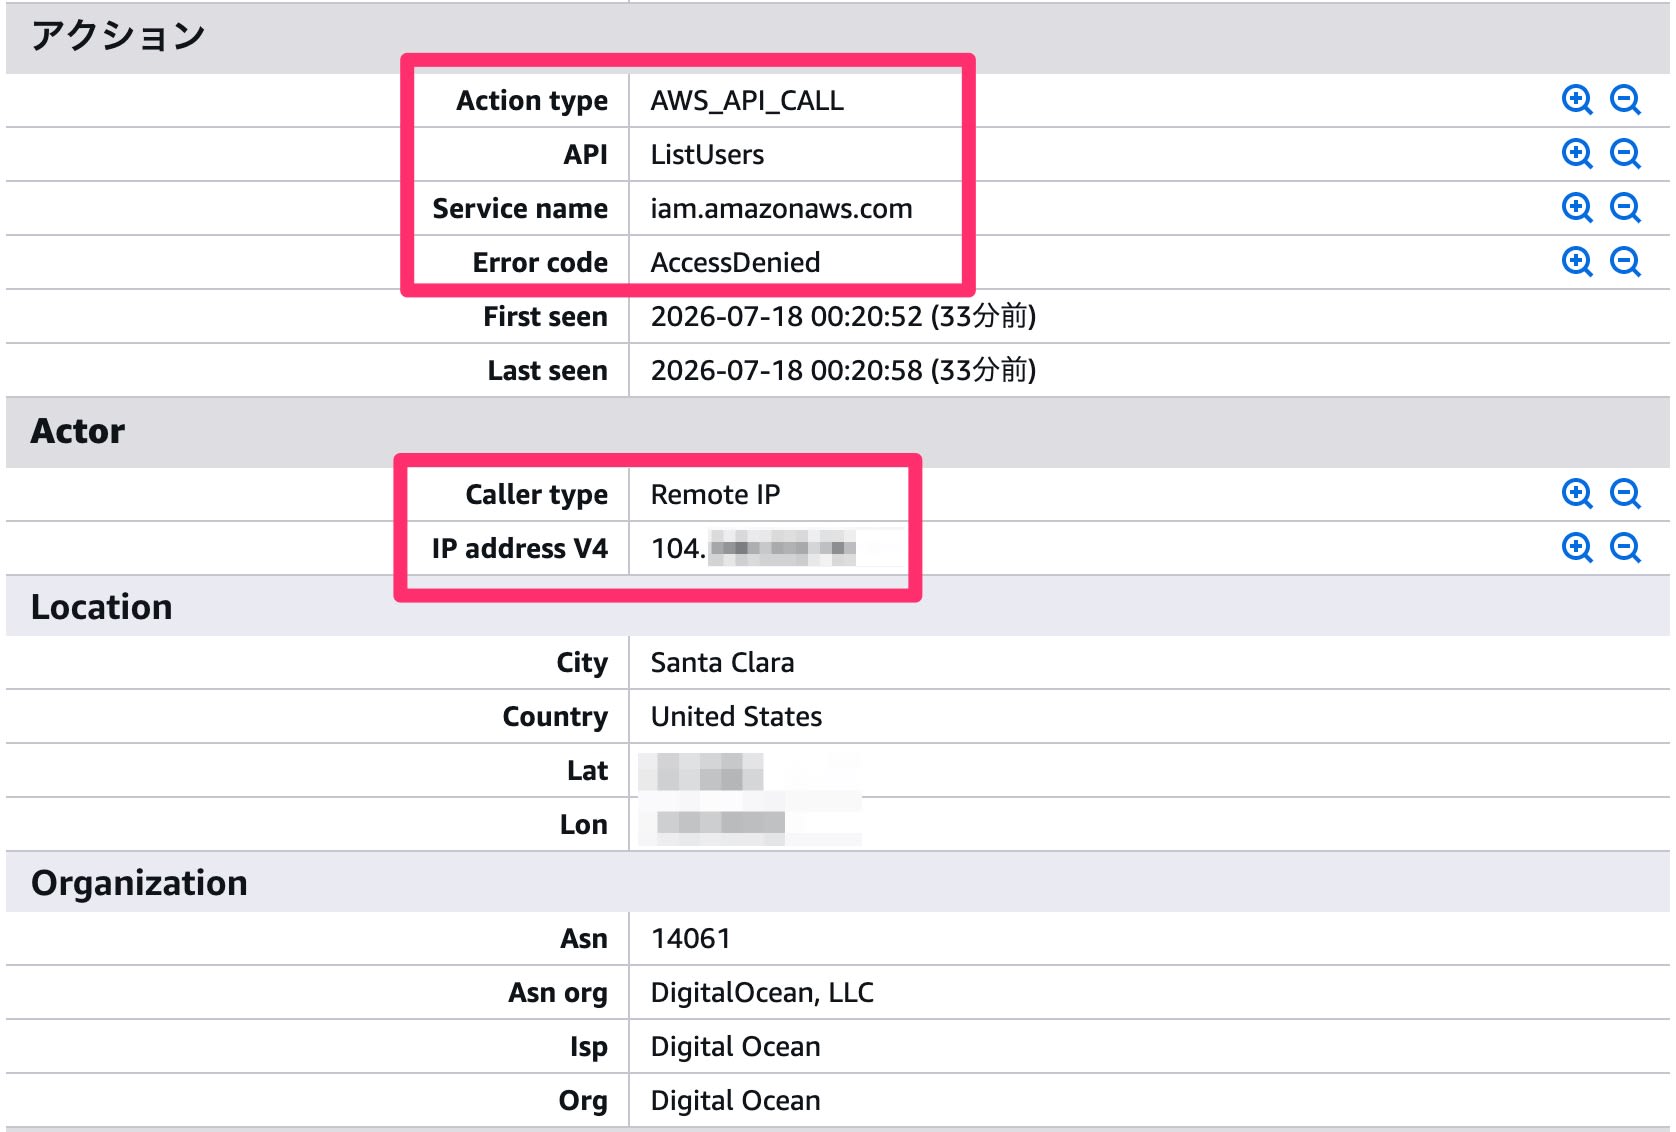Exclude ListUsers API with zoom-out icon
Image resolution: width=1676 pixels, height=1132 pixels.
[x=1625, y=154]
